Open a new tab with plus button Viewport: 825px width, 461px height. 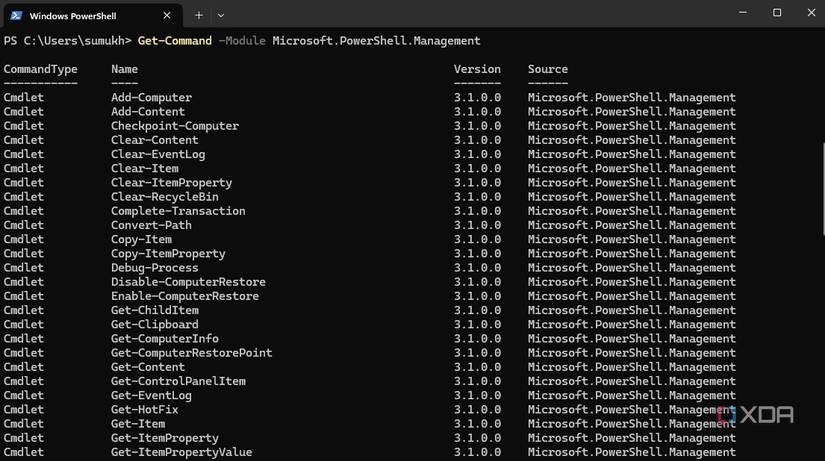198,15
